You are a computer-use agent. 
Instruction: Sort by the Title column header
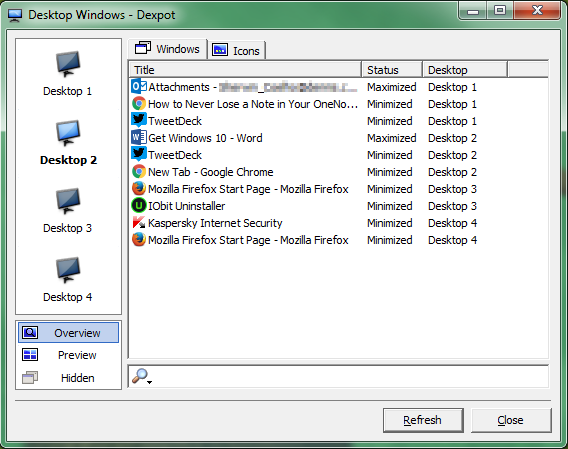[246, 70]
